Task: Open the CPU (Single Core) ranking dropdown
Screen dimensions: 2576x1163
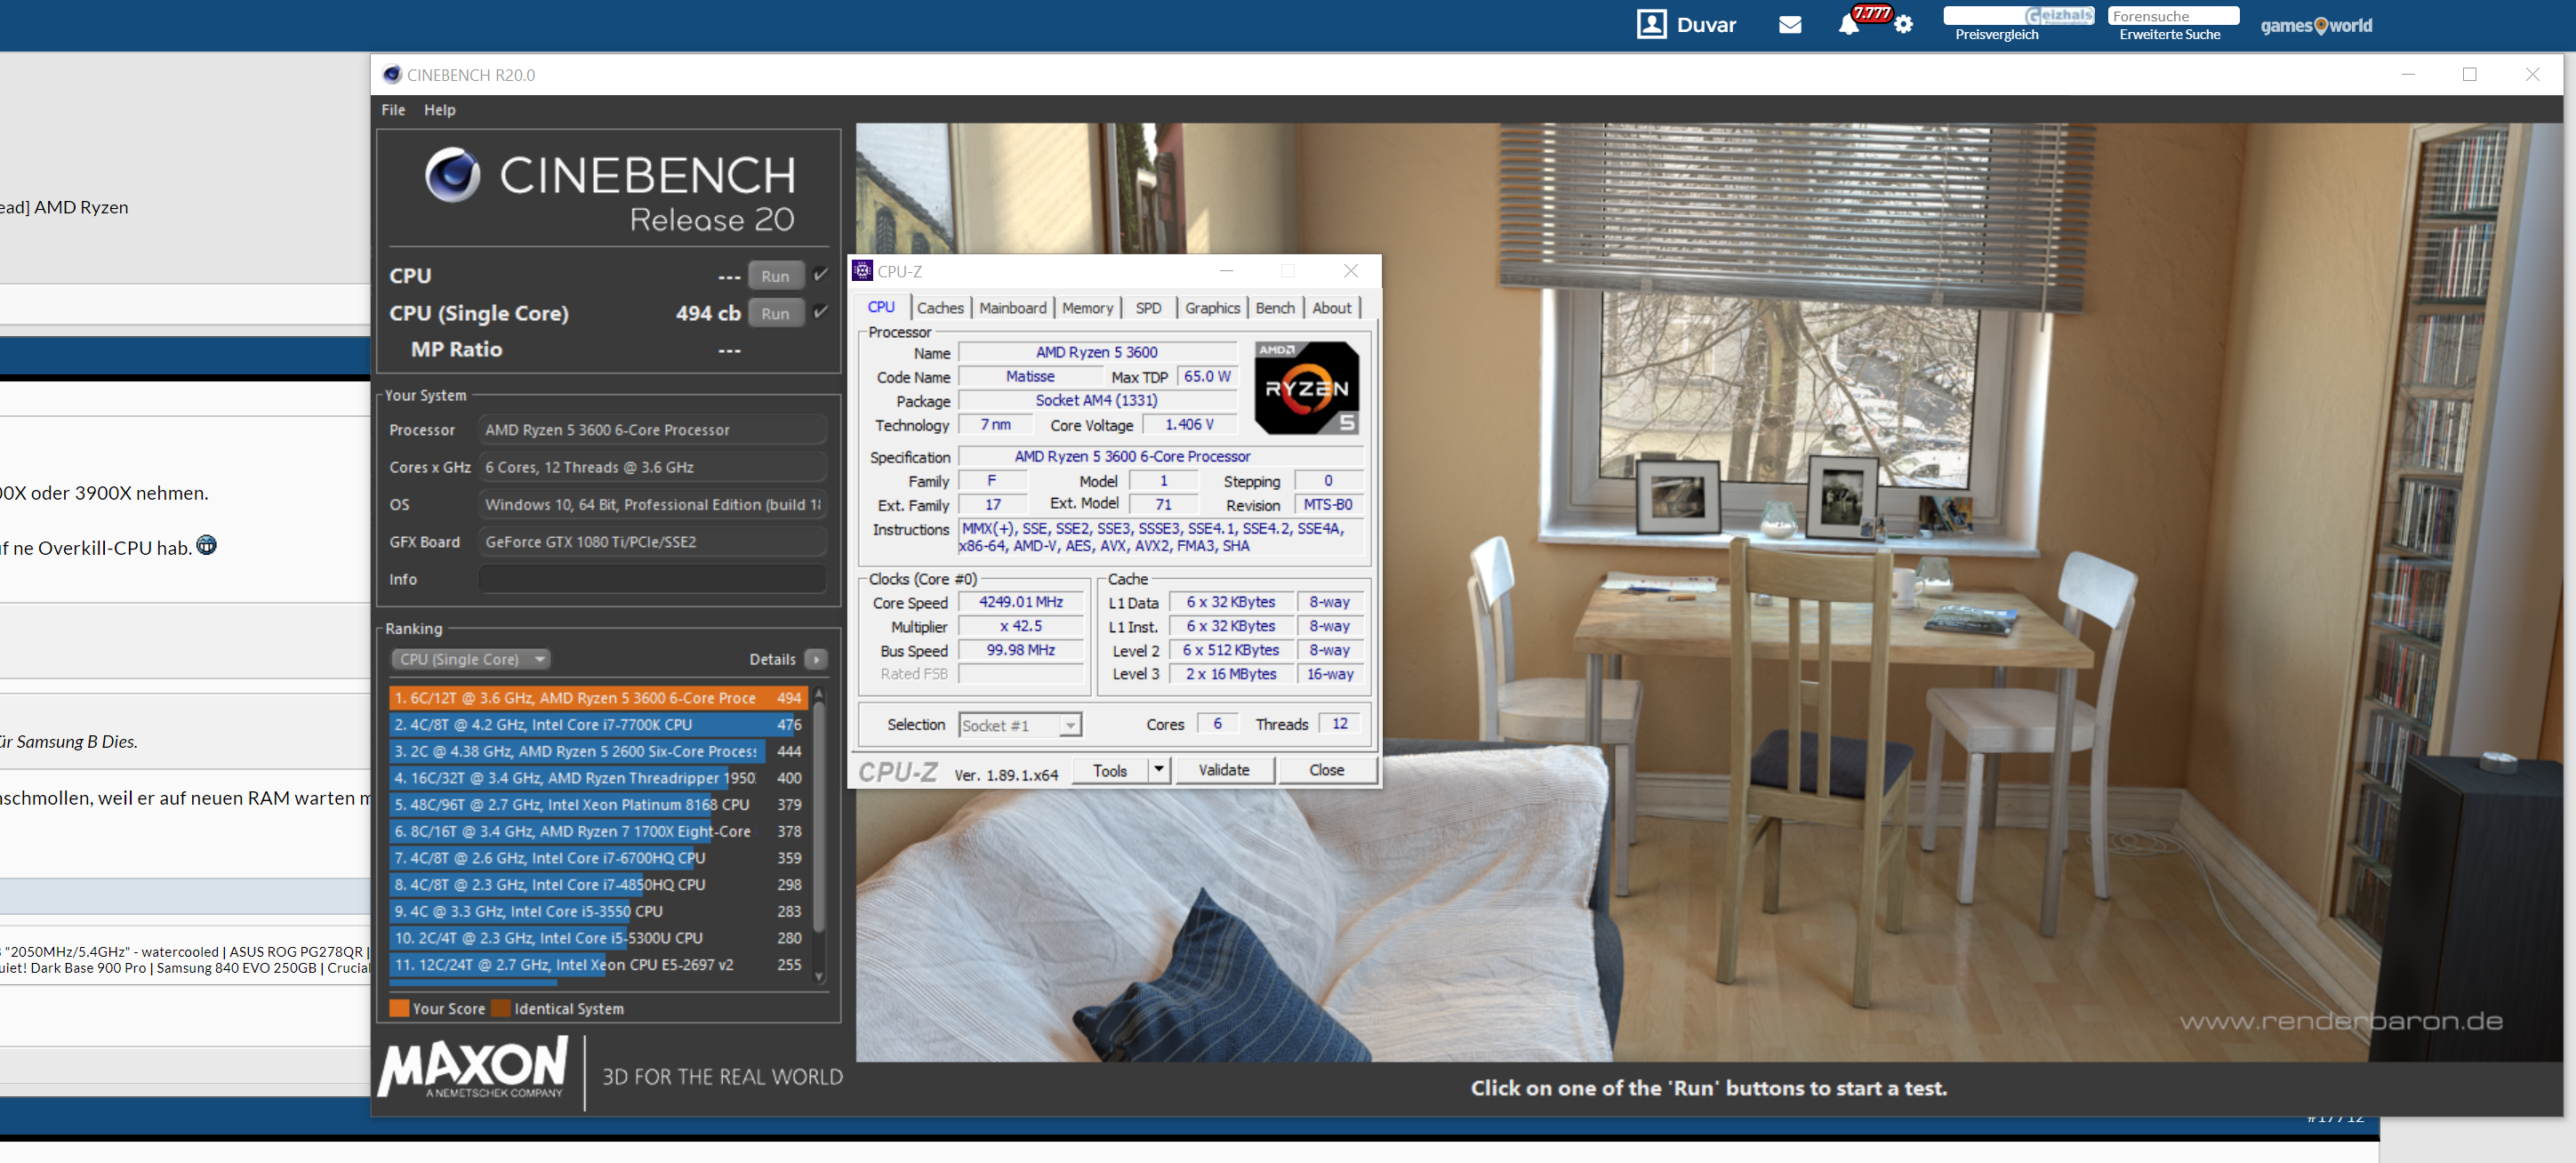Action: click(470, 659)
